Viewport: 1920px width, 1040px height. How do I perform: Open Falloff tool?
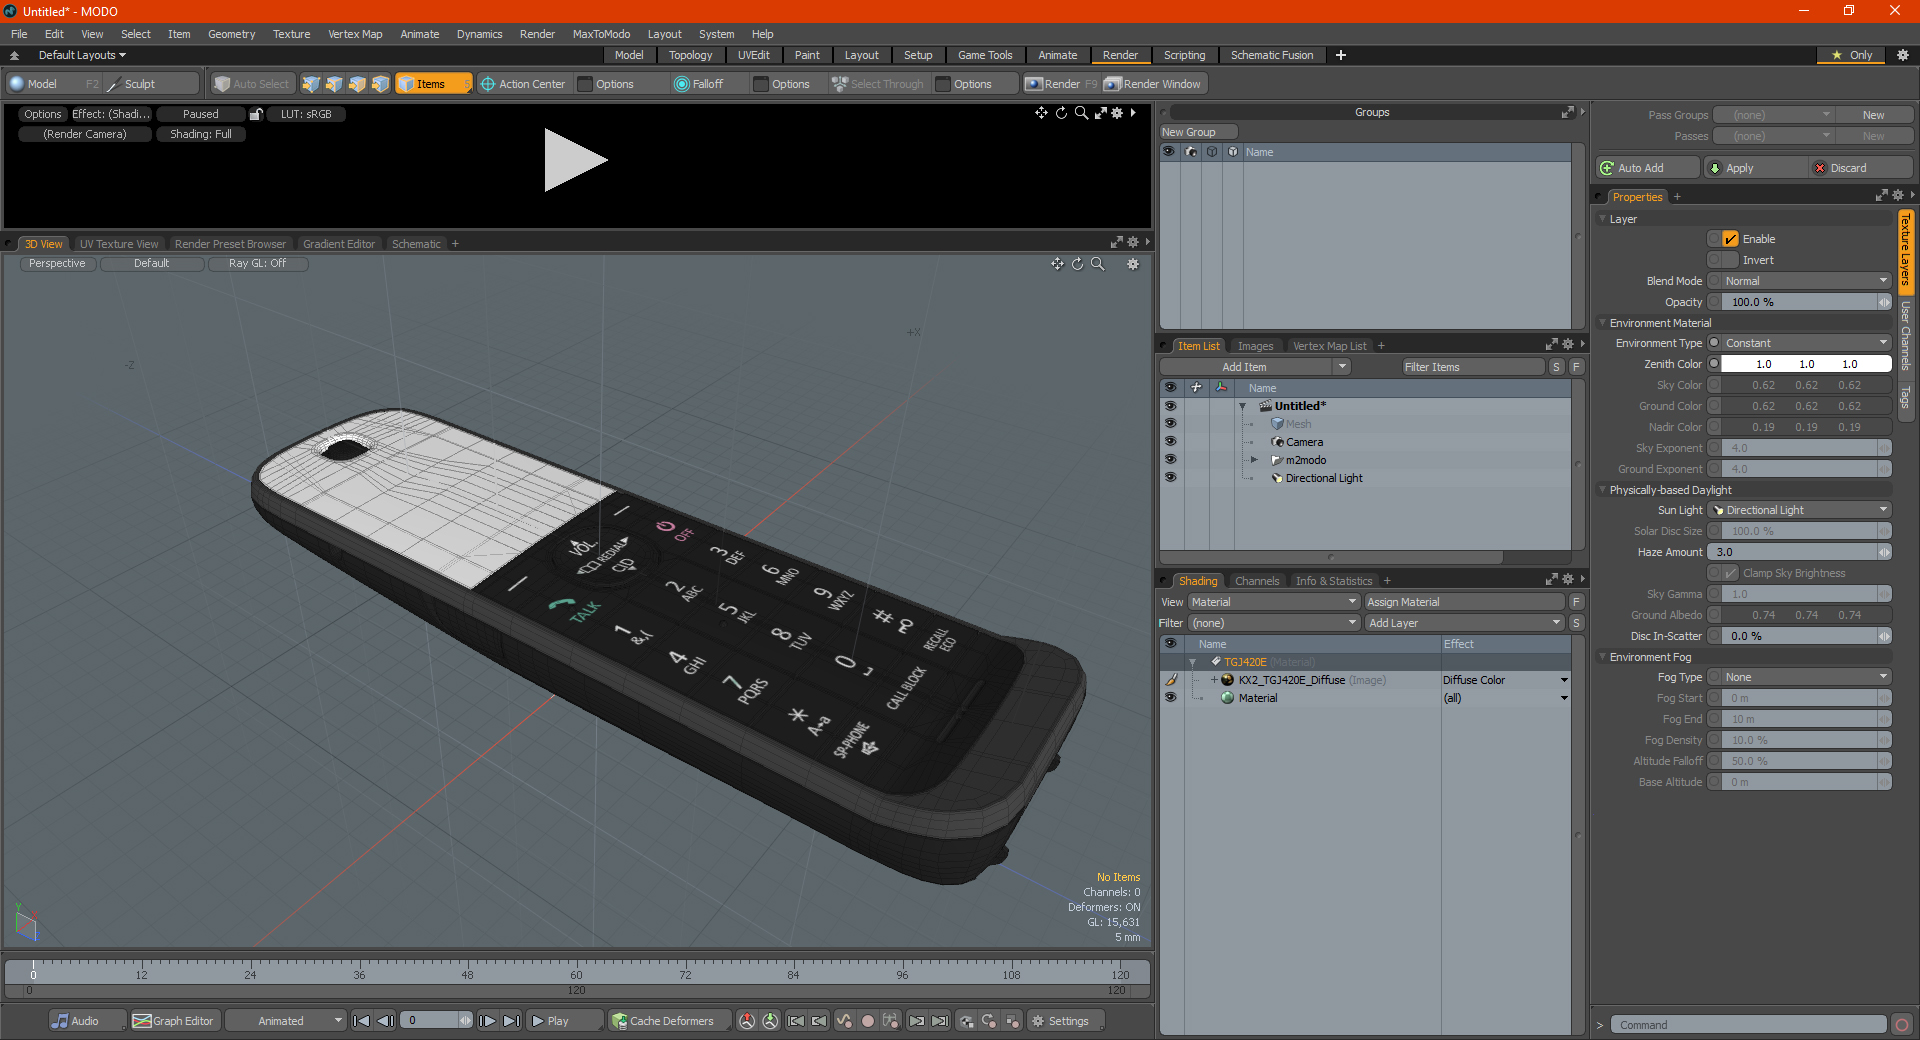click(699, 84)
